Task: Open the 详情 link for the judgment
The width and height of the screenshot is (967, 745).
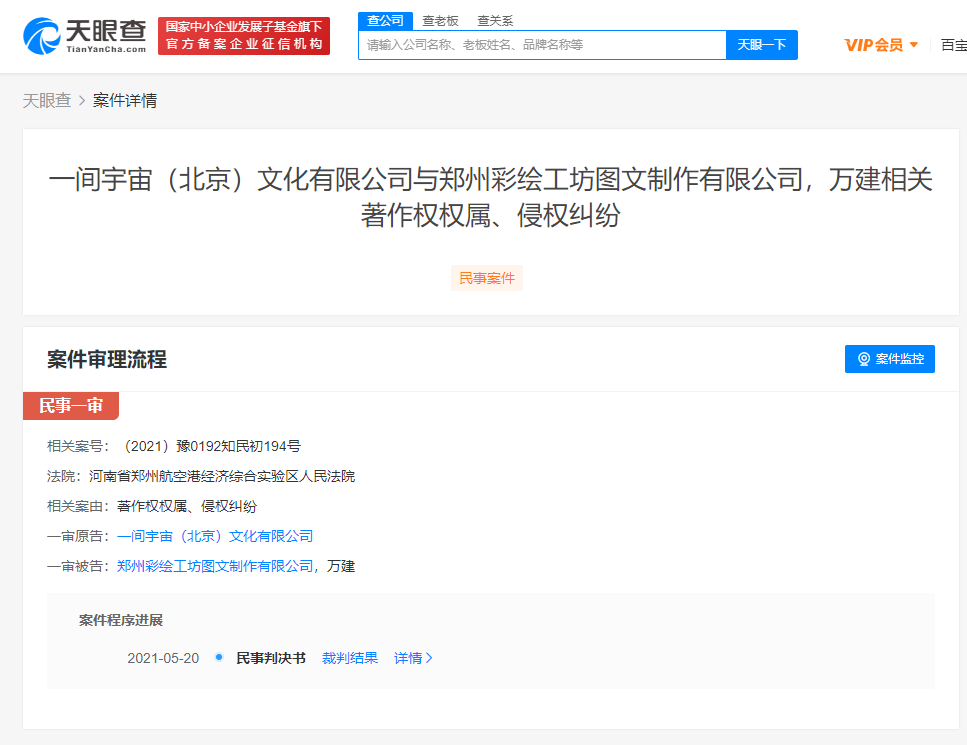Action: pos(413,658)
